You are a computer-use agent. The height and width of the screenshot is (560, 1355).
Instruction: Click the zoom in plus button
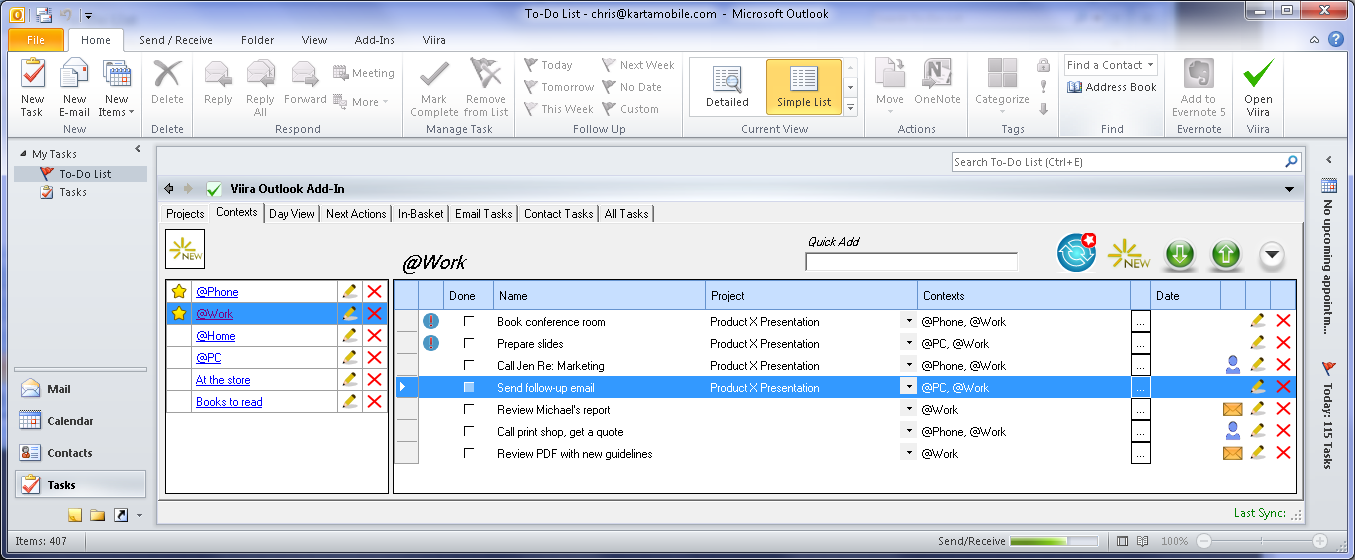click(x=1321, y=541)
